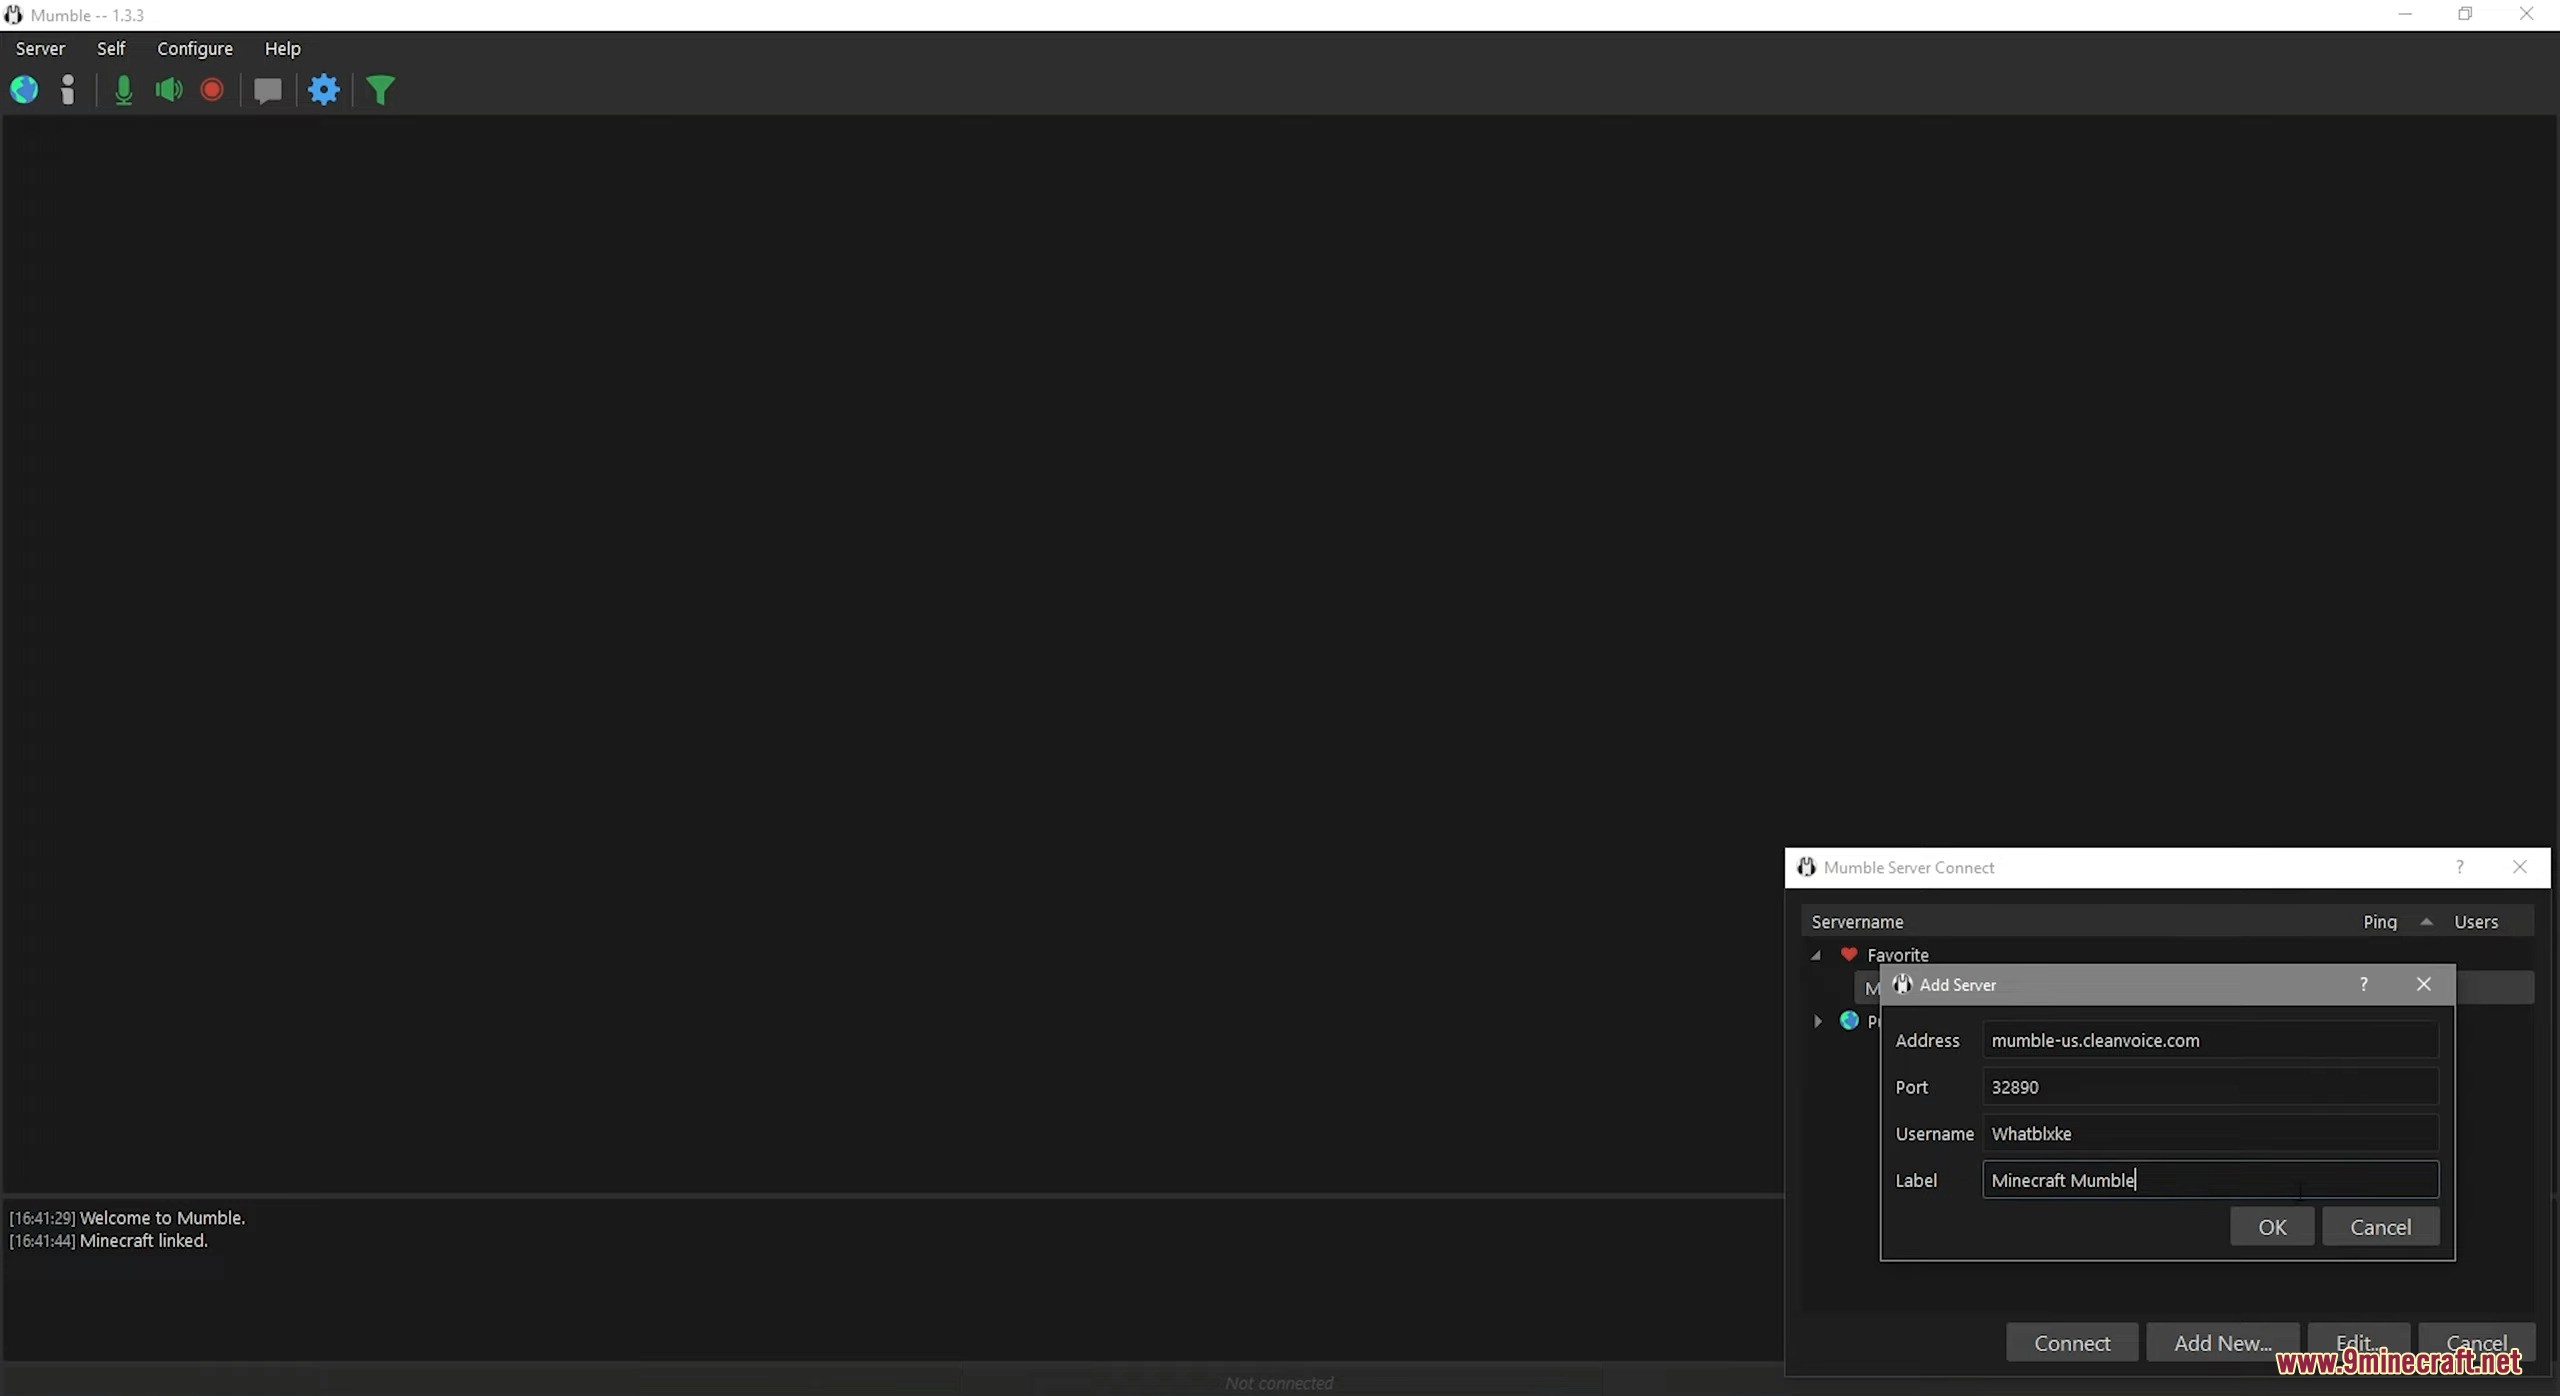Click the 'Welcome to Mumble.' log line
This screenshot has width=2560, height=1396.
click(162, 1218)
